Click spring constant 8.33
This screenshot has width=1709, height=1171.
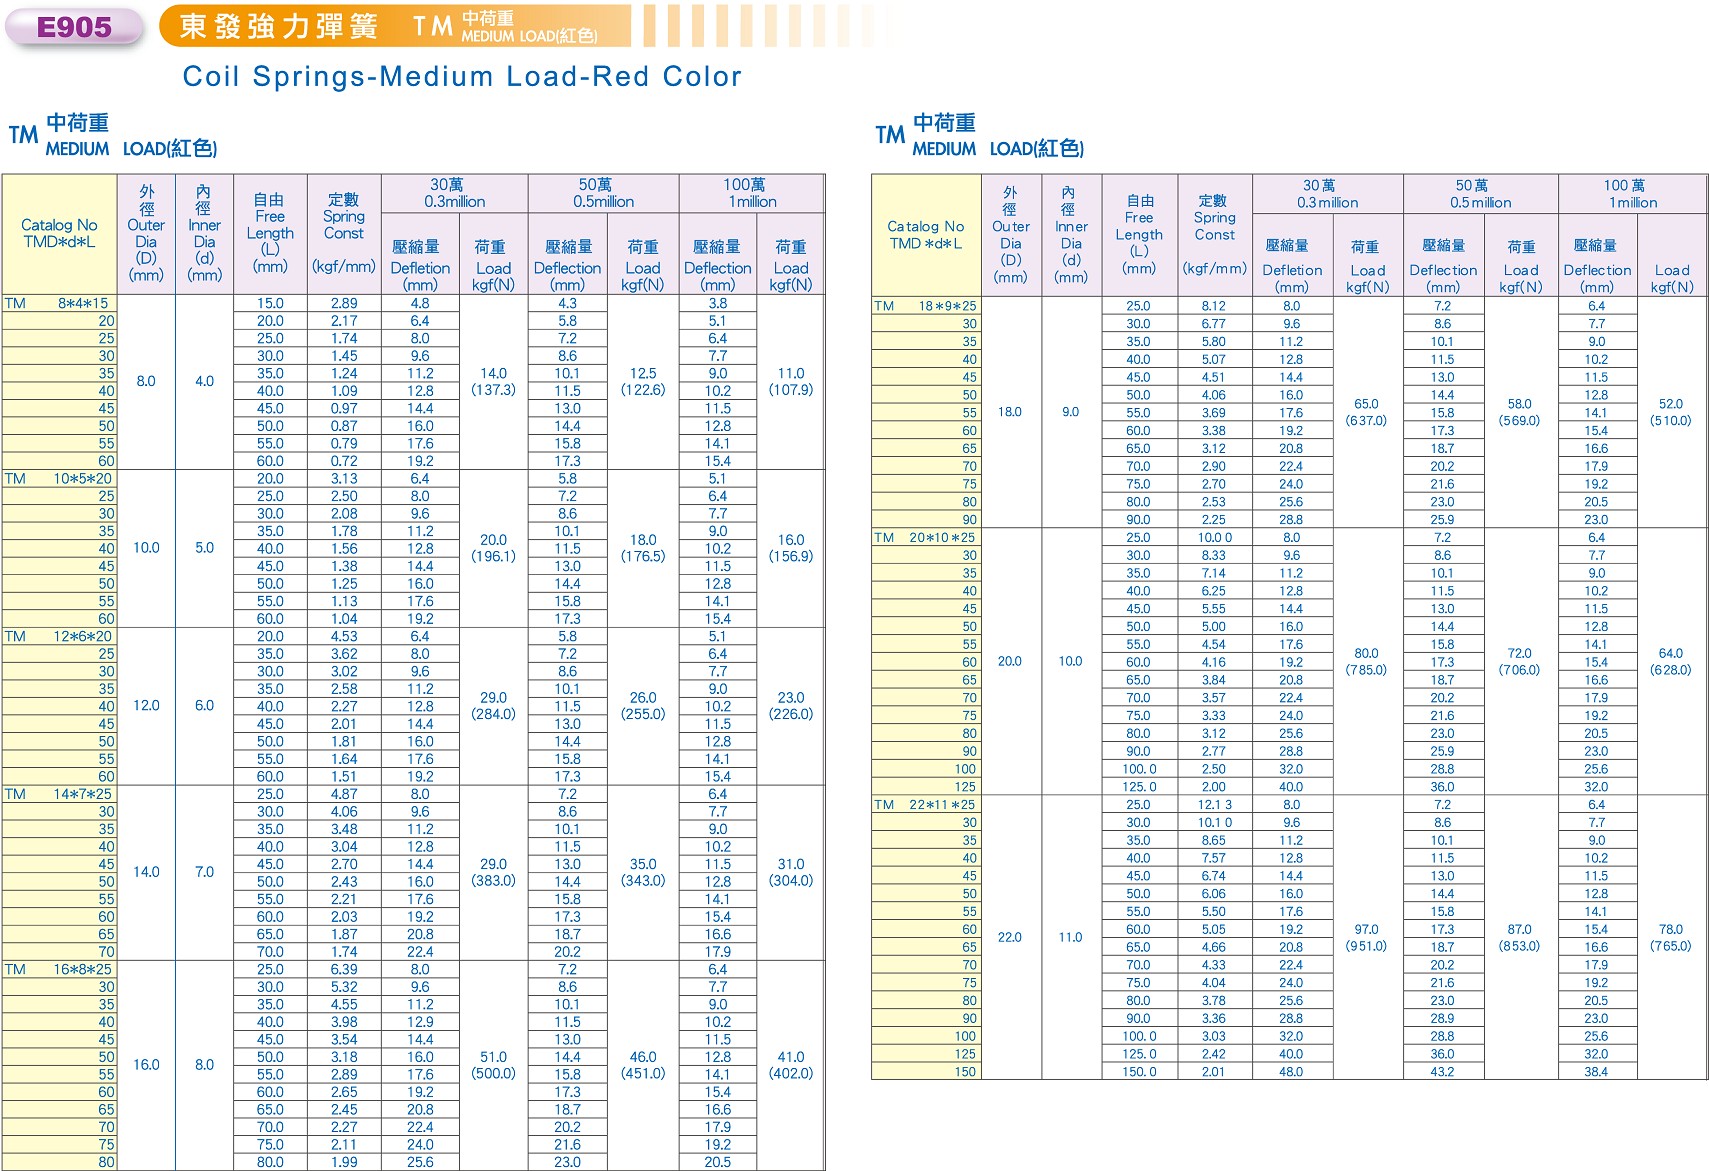click(x=1213, y=555)
